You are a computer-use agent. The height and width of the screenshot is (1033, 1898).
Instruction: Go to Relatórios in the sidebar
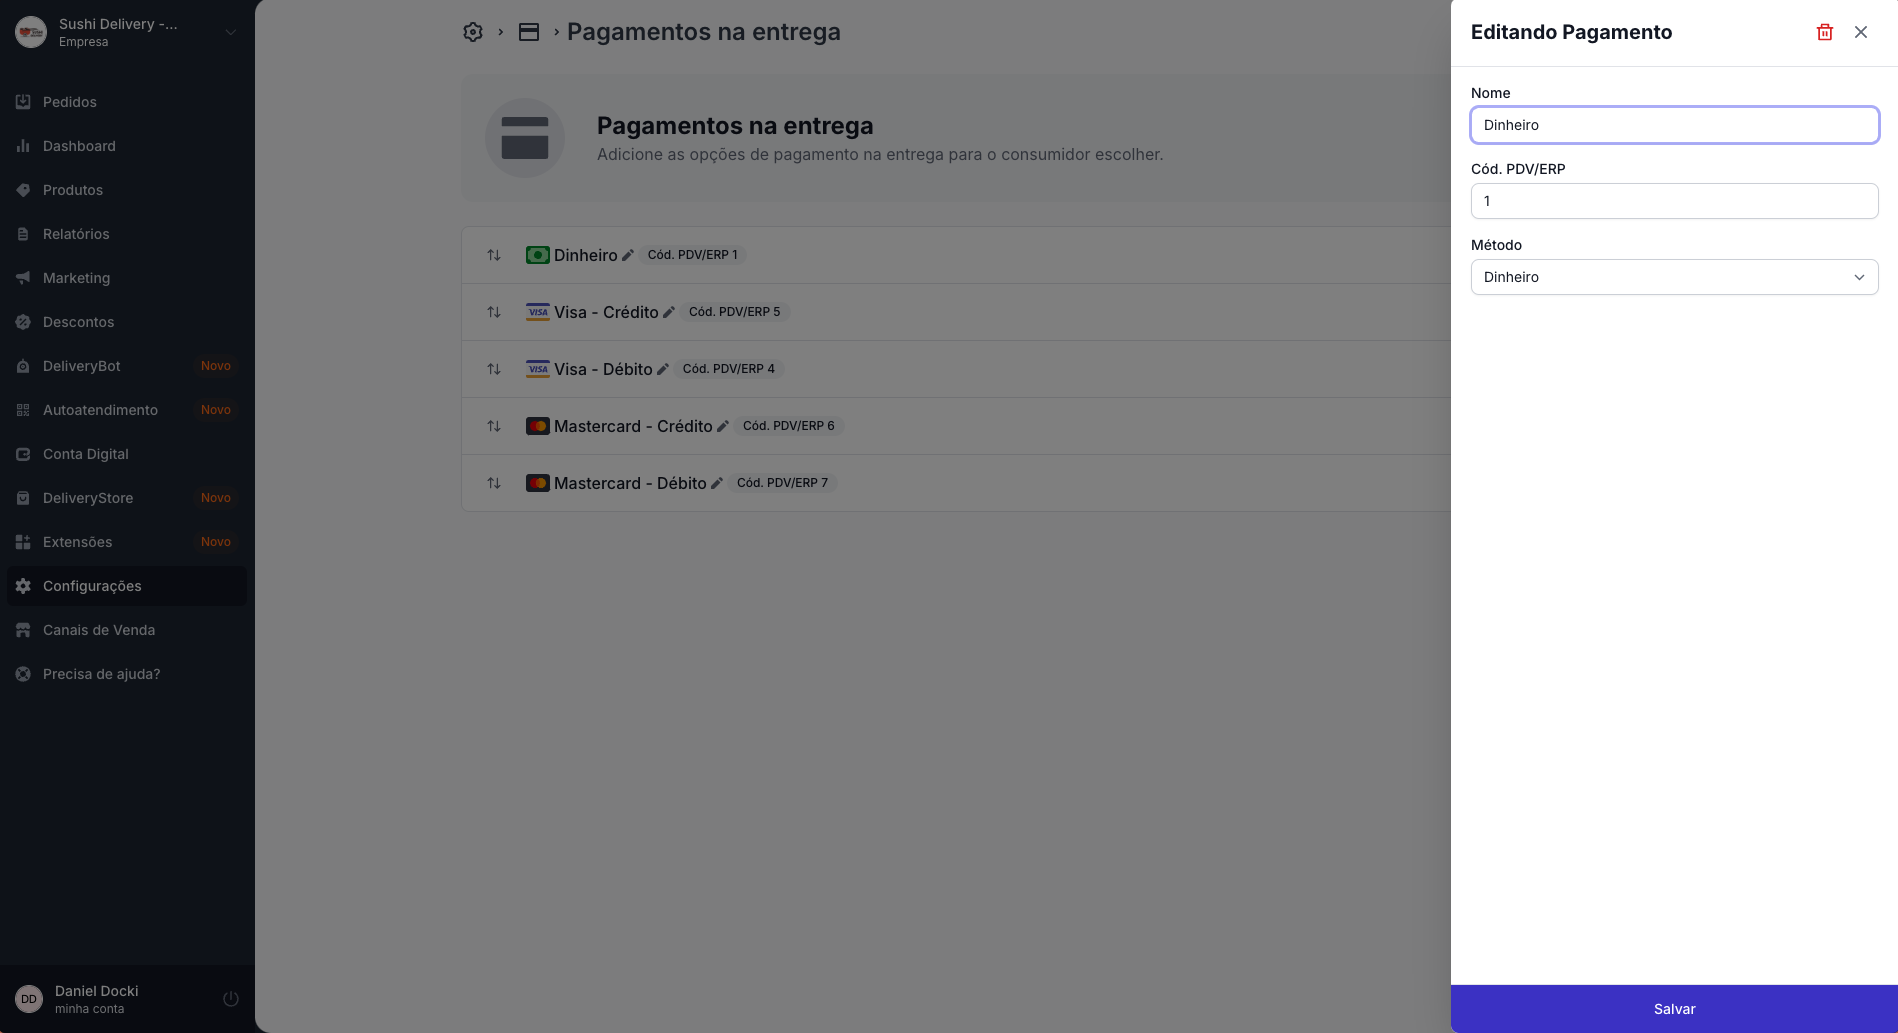coord(76,234)
